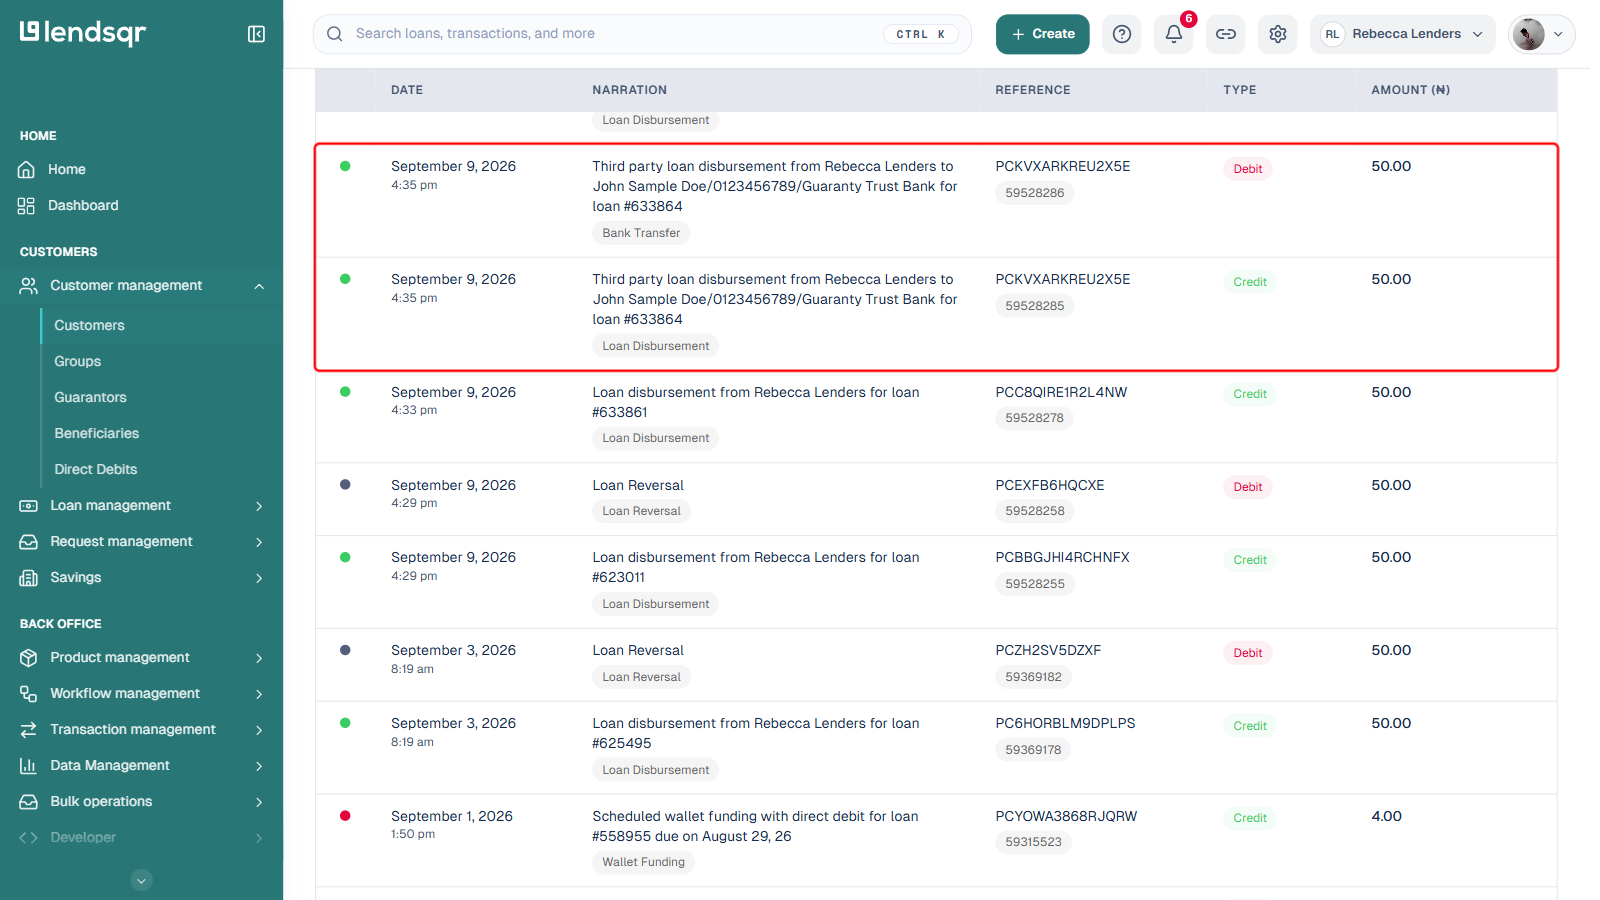Image resolution: width=1600 pixels, height=900 pixels.
Task: Open the settings gear icon
Action: [1278, 34]
